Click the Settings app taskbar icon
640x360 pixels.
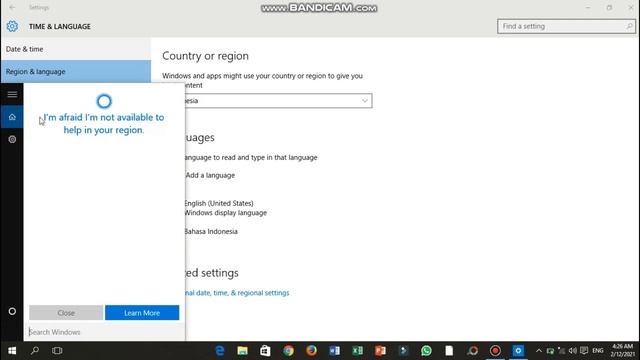coord(518,351)
